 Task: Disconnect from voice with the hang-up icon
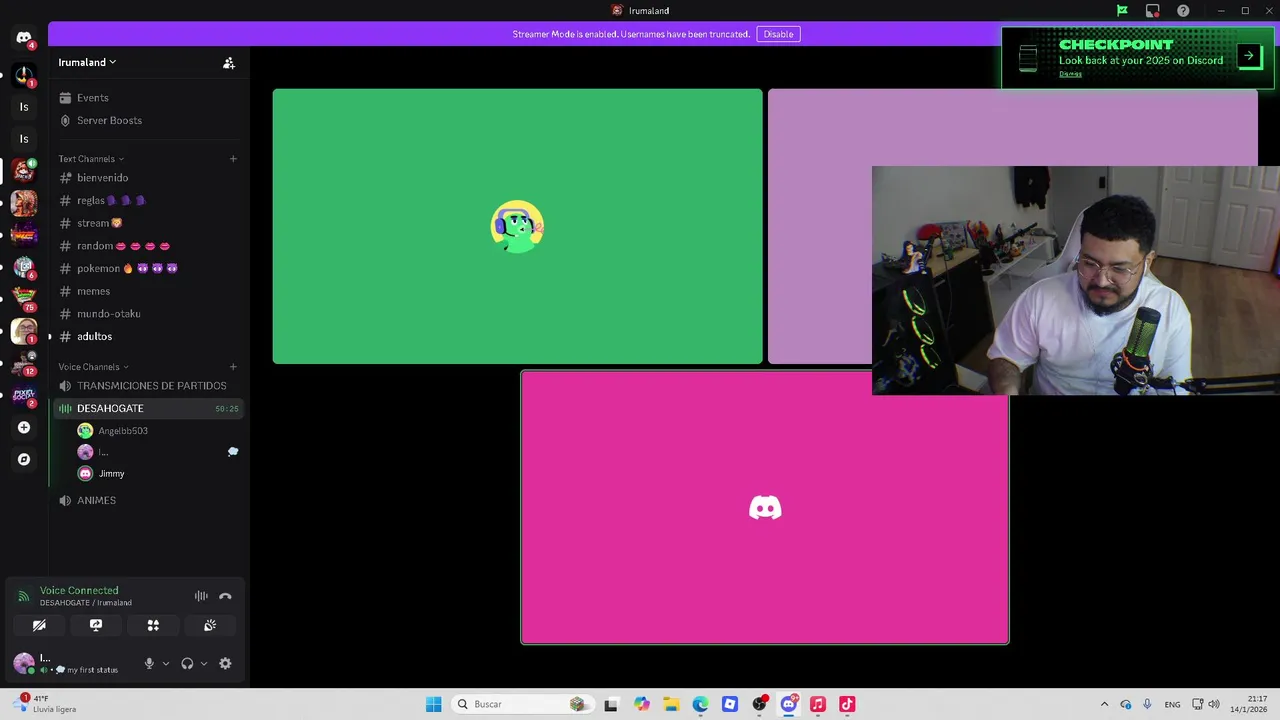pyautogui.click(x=225, y=596)
